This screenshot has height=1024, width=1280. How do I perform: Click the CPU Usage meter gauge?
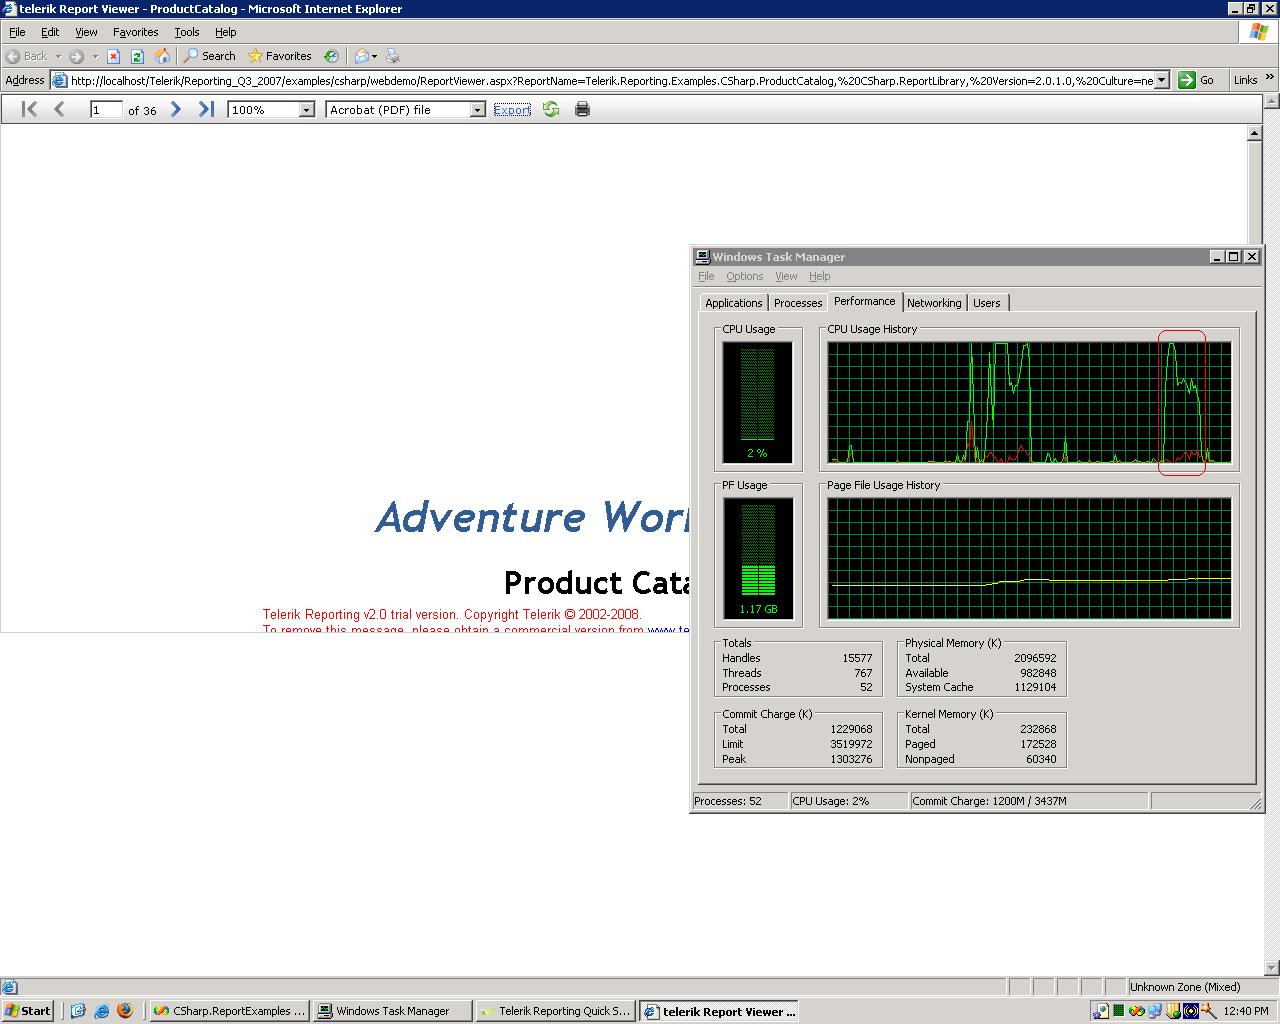(757, 402)
